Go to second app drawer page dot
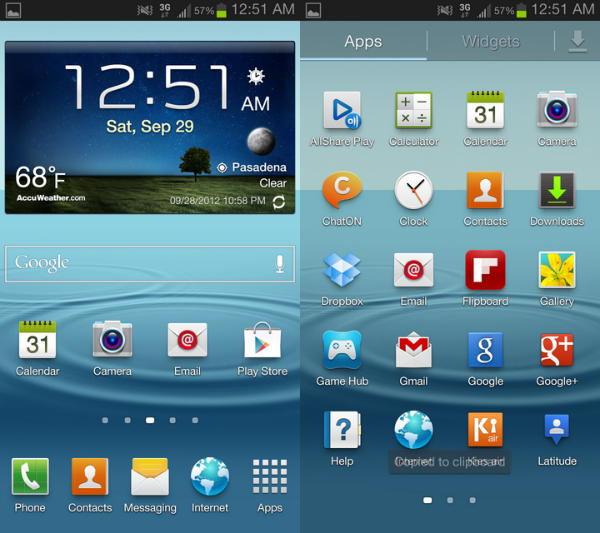This screenshot has width=600, height=533. tap(450, 500)
